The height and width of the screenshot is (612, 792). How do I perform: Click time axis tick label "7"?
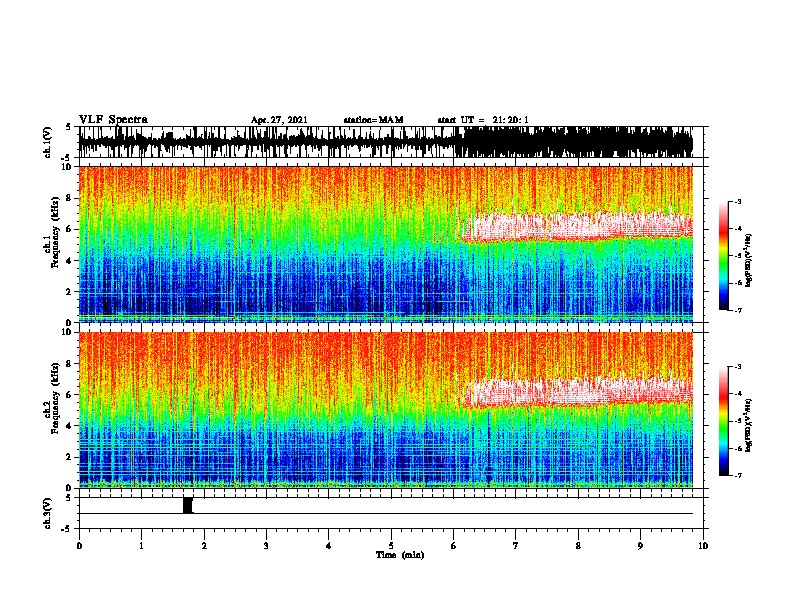tap(516, 545)
